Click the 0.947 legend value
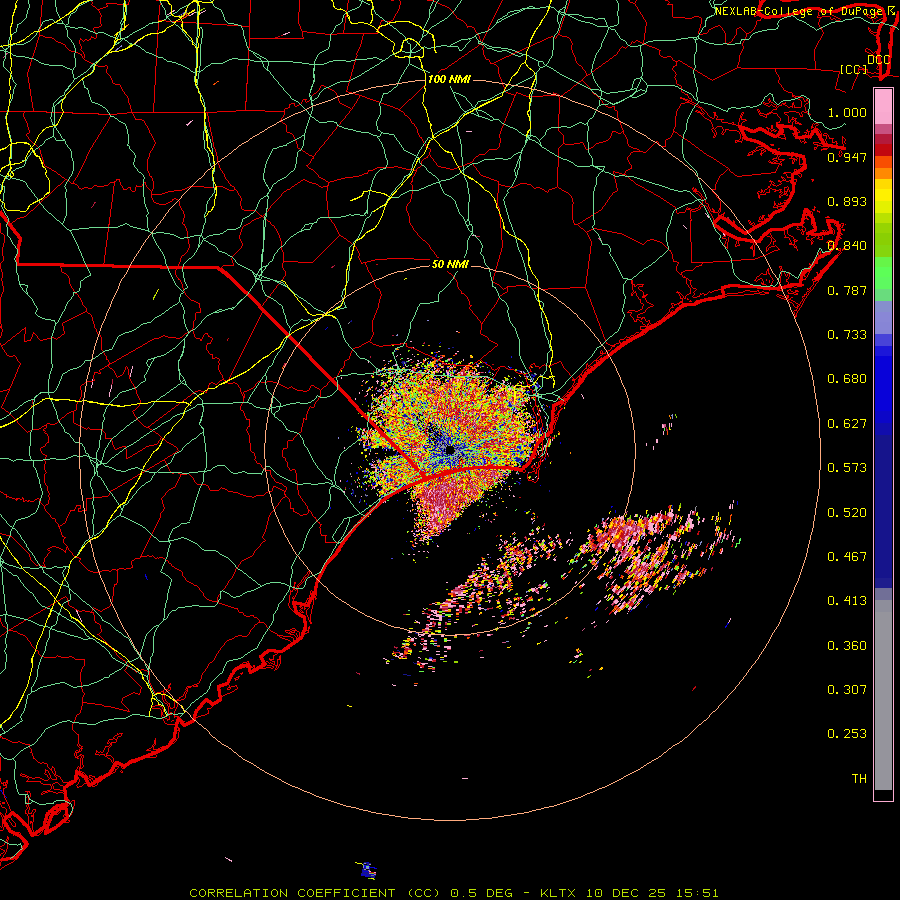This screenshot has height=900, width=900. click(847, 157)
